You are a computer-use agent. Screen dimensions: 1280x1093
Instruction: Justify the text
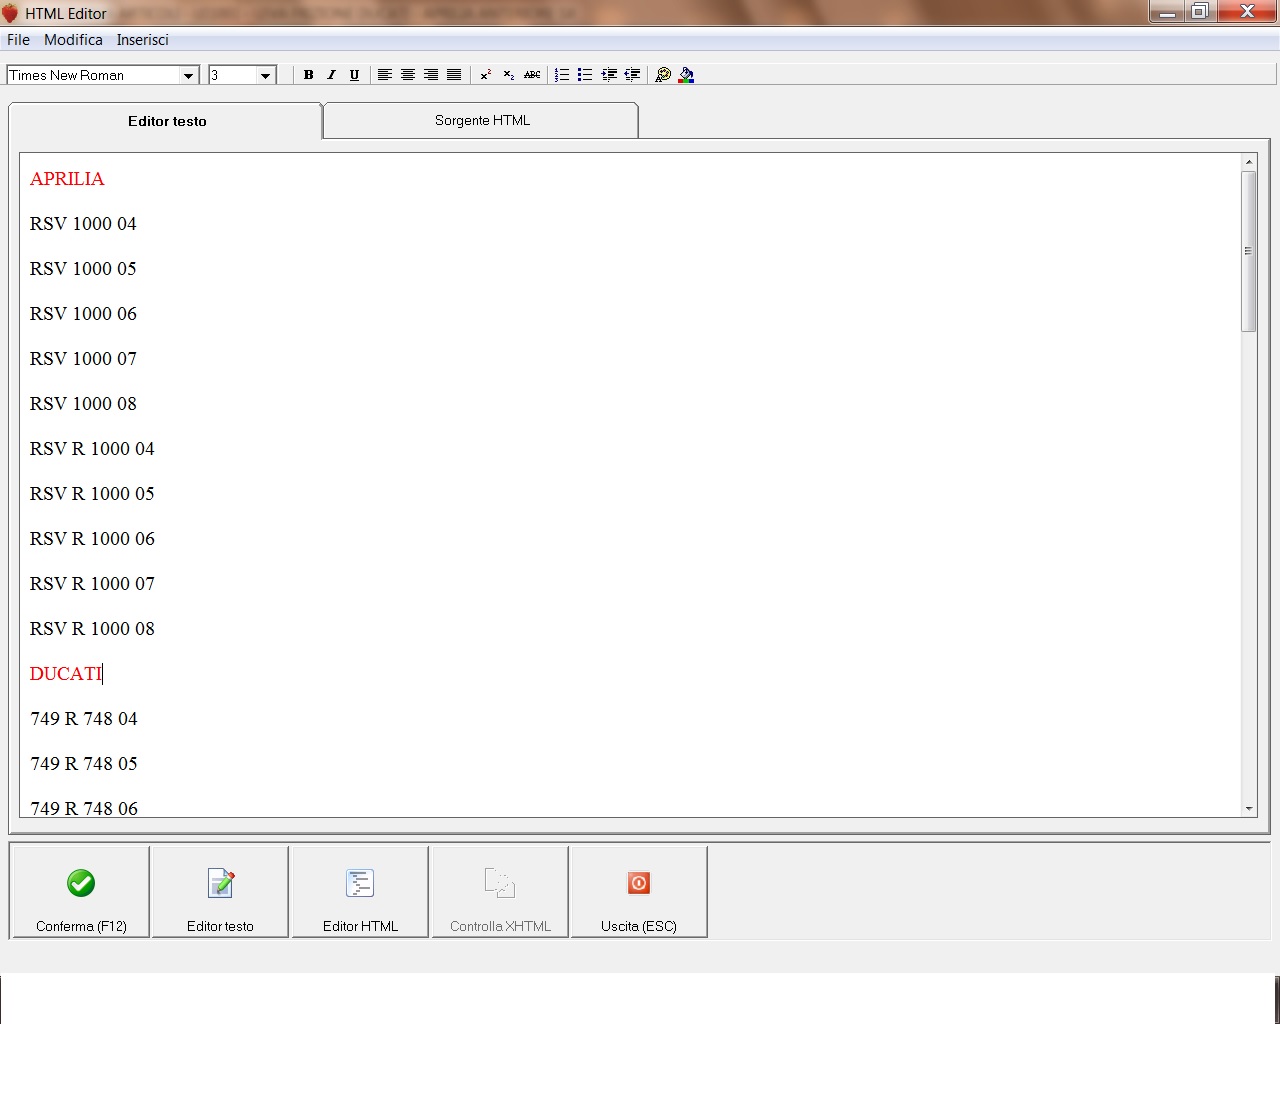pyautogui.click(x=454, y=75)
